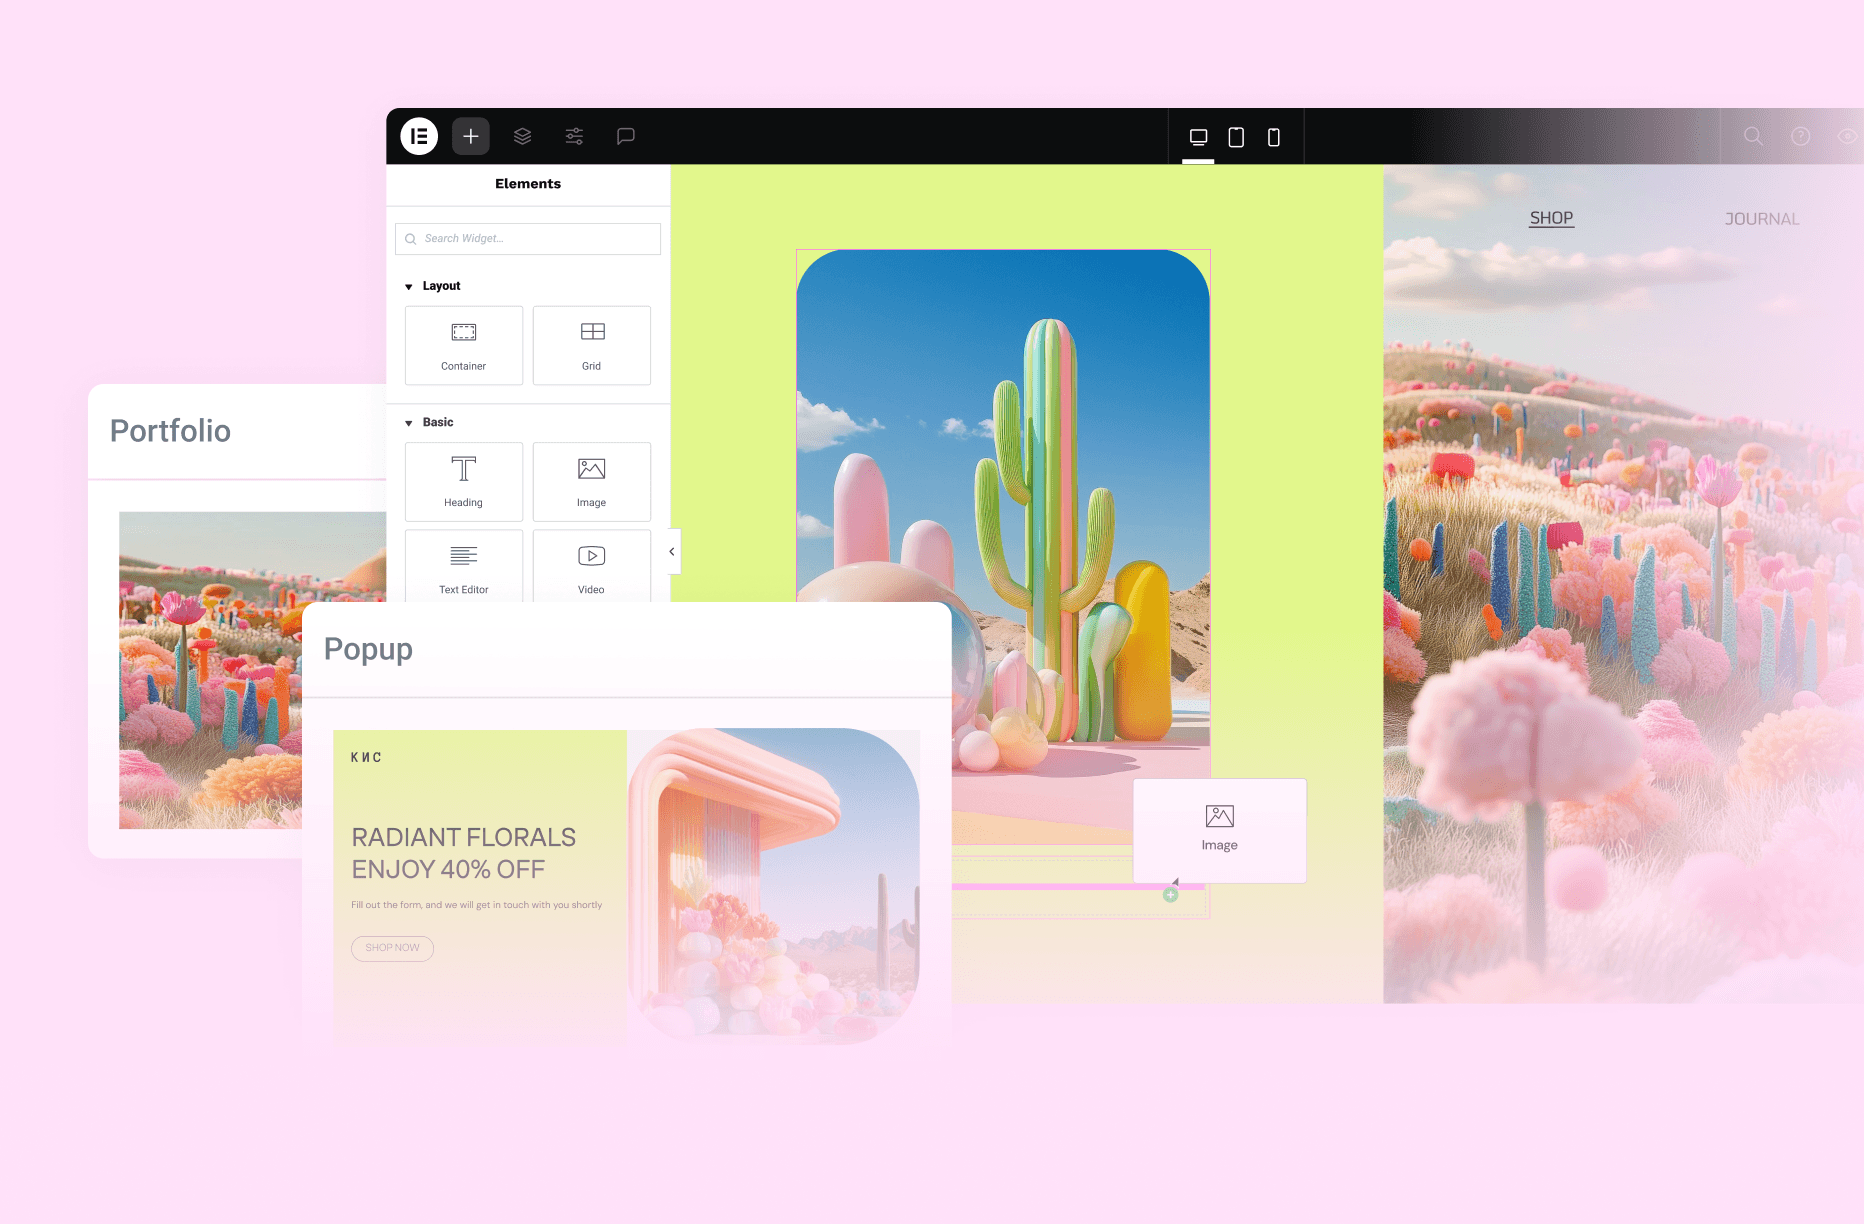Switch to mobile view mode
The height and width of the screenshot is (1224, 1864).
[1274, 137]
